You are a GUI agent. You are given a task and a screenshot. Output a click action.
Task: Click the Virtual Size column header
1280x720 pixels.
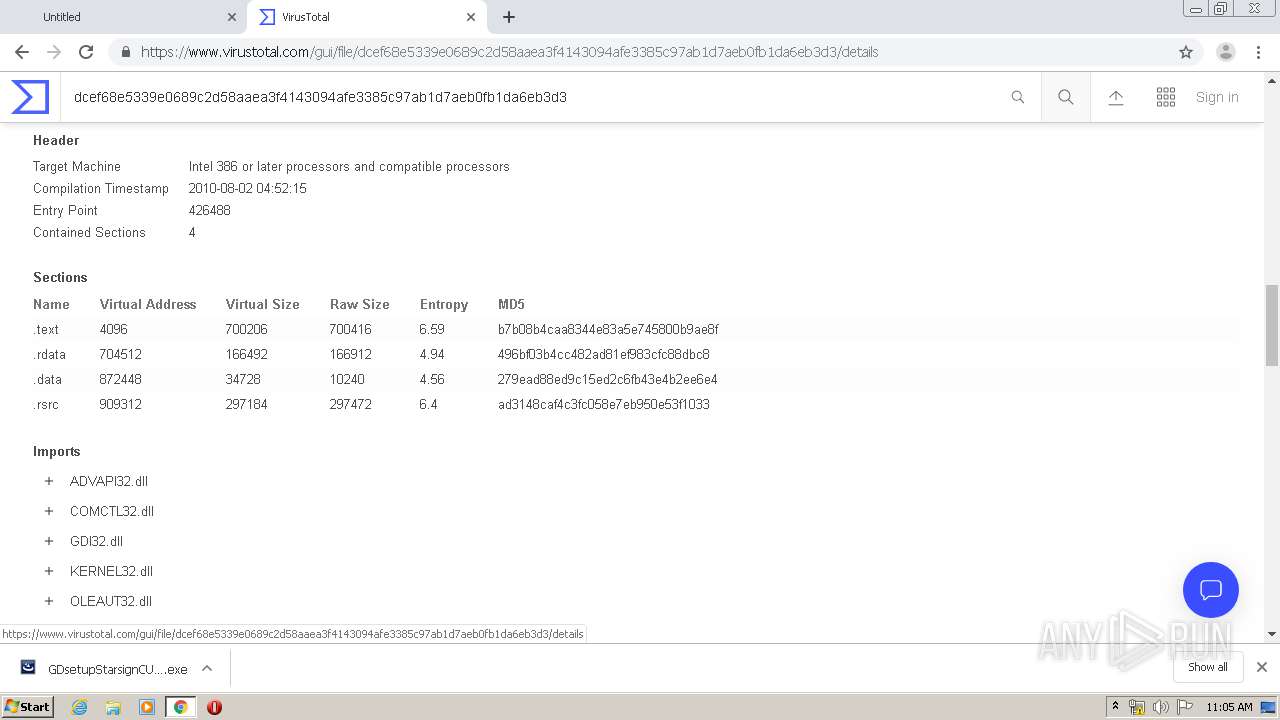263,304
